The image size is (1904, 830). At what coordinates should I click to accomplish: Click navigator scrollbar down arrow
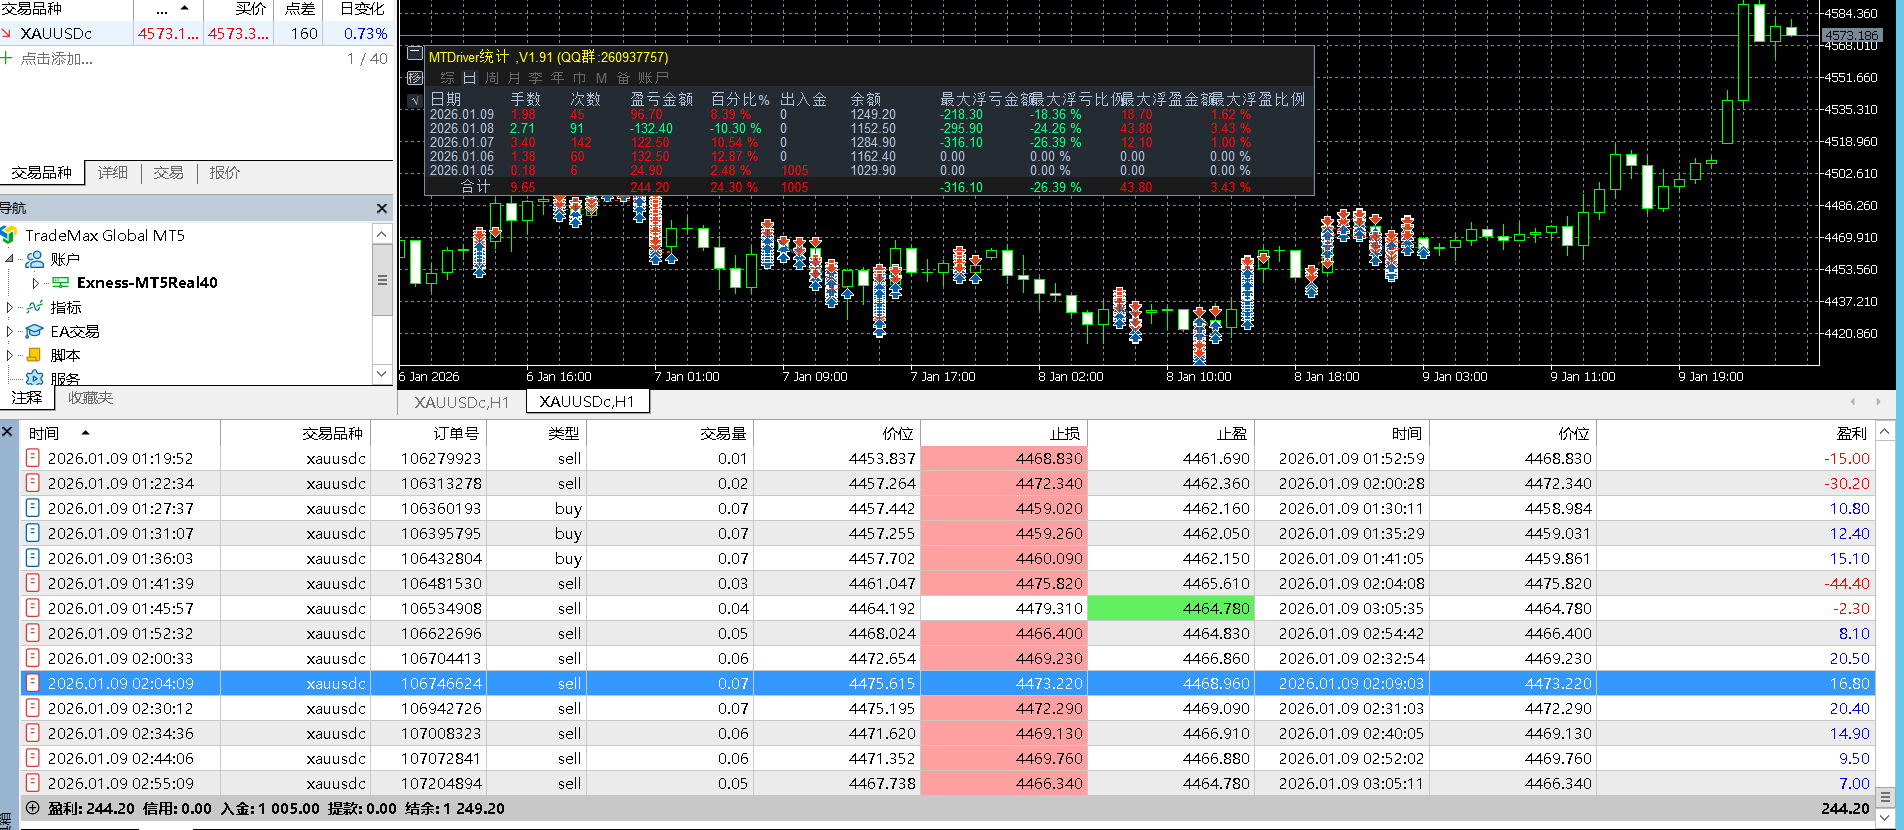click(x=381, y=373)
